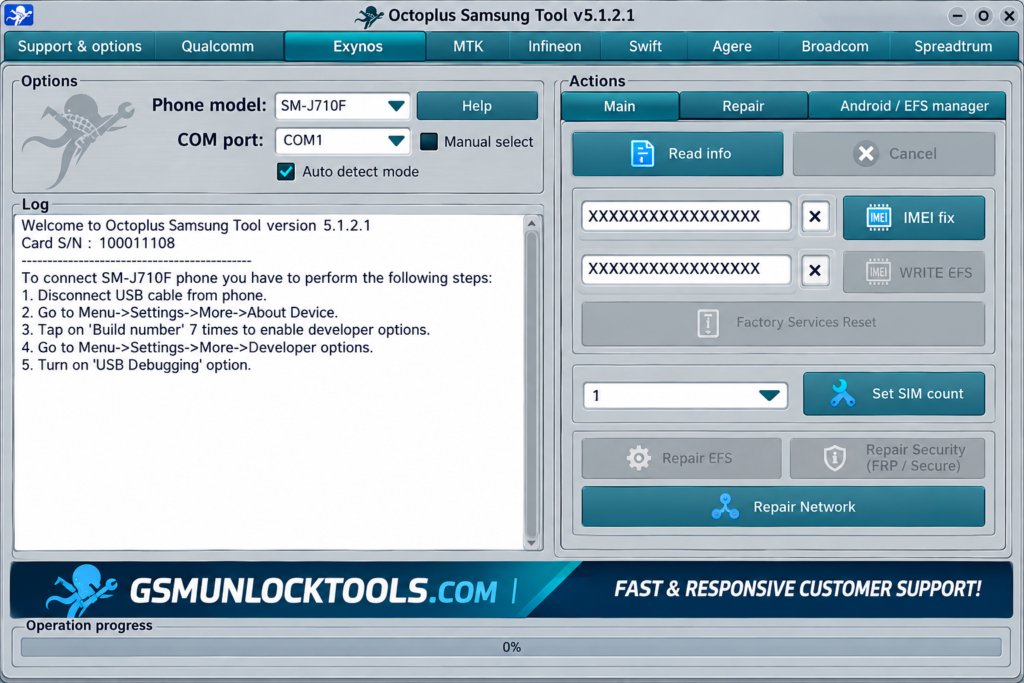Minimize the Octoplus window
Image resolution: width=1024 pixels, height=683 pixels.
(x=957, y=16)
